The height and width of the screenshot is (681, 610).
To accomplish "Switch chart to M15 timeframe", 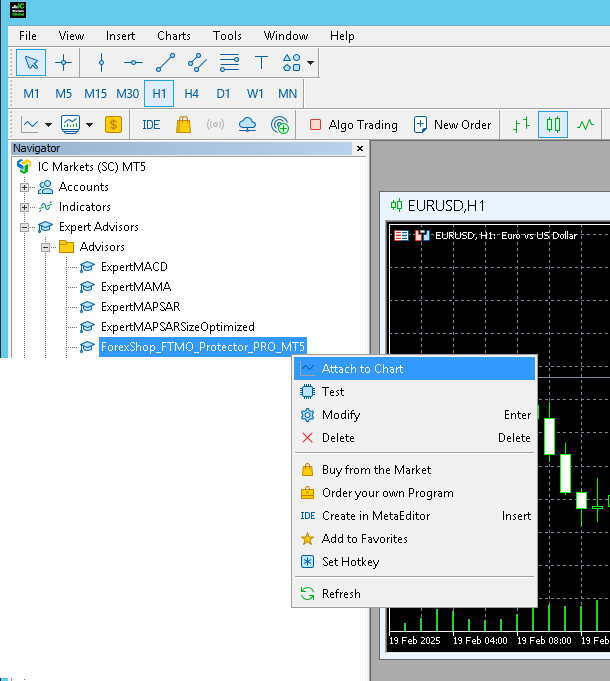I will 96,93.
